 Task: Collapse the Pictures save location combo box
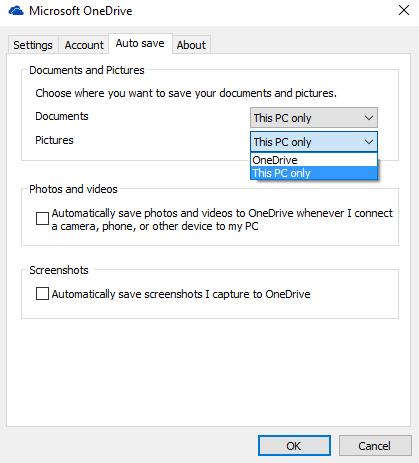pos(314,142)
